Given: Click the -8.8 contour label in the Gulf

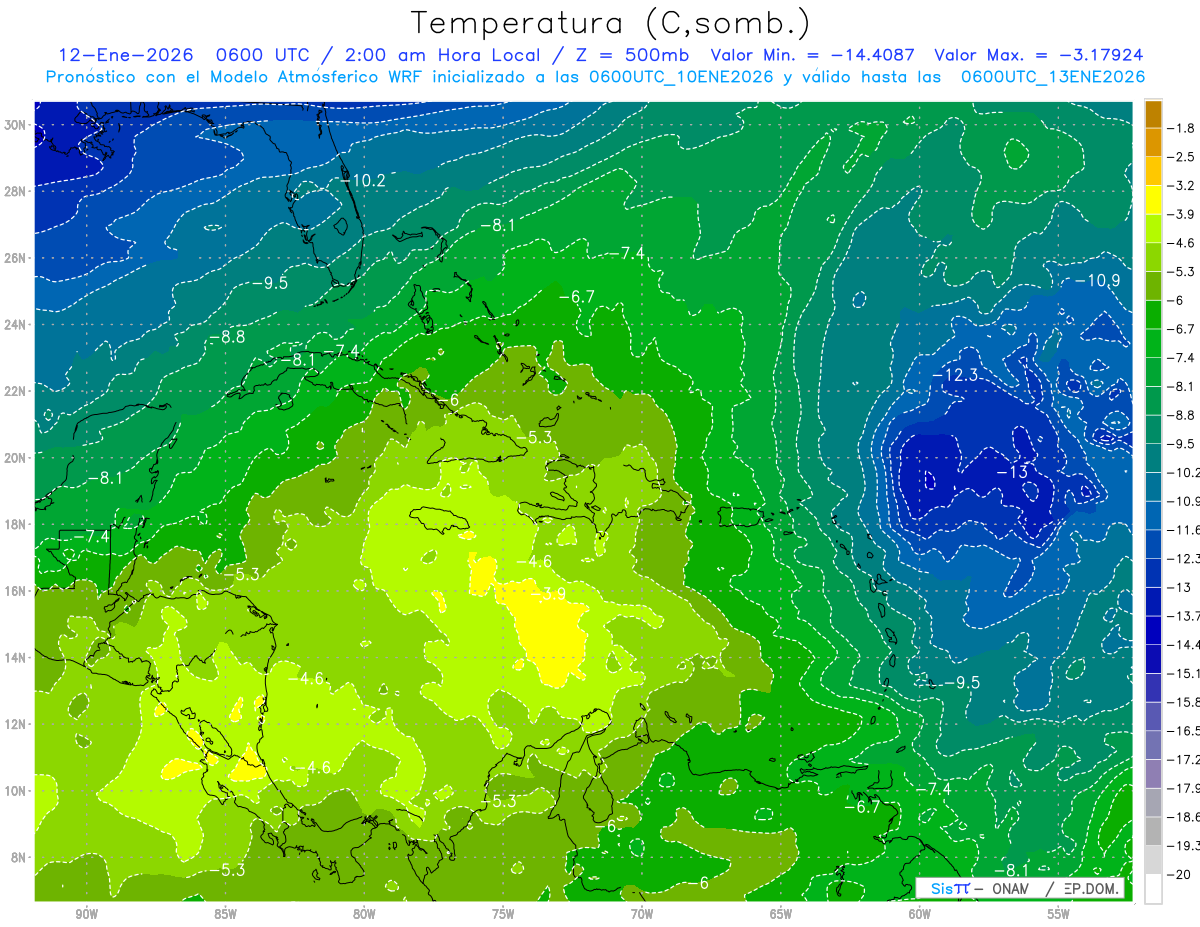Looking at the screenshot, I should pos(226,337).
